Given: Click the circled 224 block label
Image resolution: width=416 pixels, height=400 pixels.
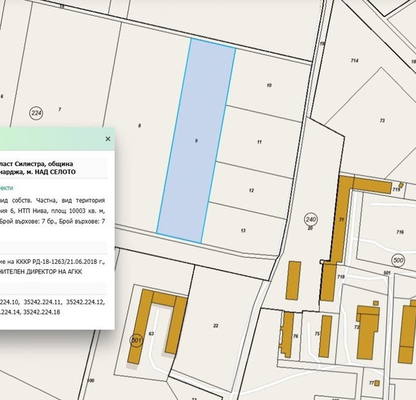Looking at the screenshot, I should click(36, 113).
